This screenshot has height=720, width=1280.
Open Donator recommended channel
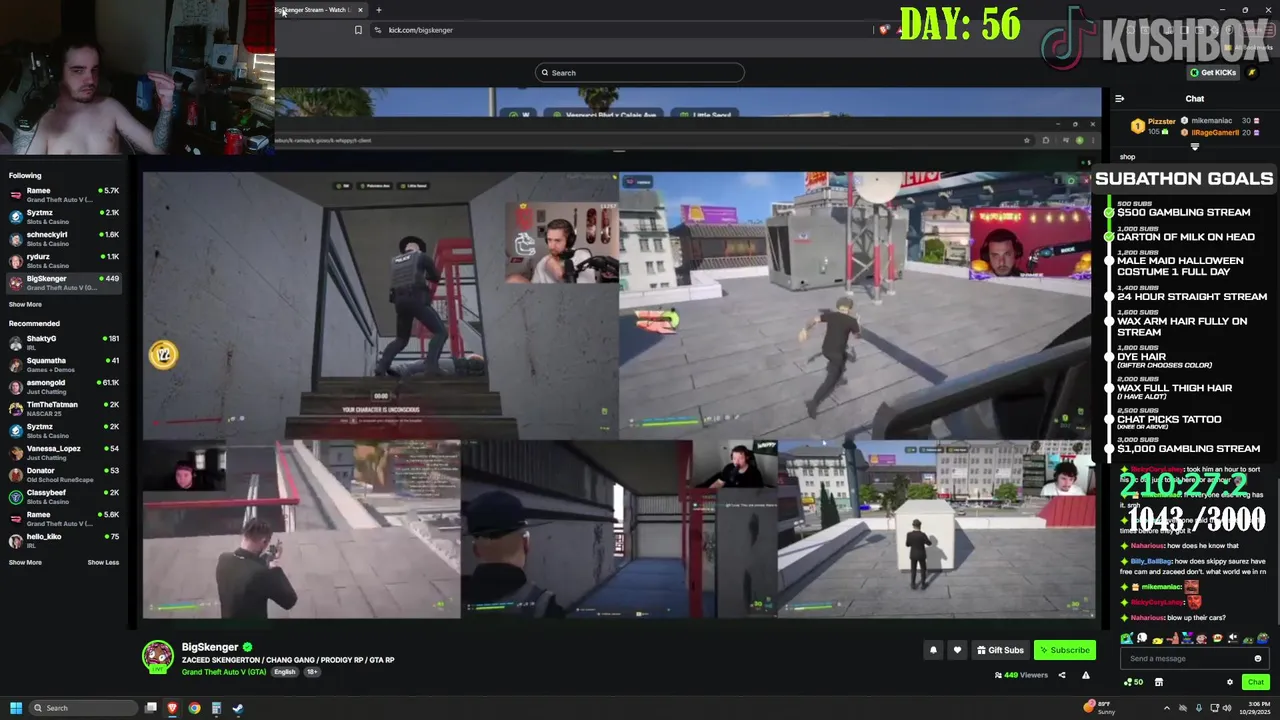click(62, 474)
